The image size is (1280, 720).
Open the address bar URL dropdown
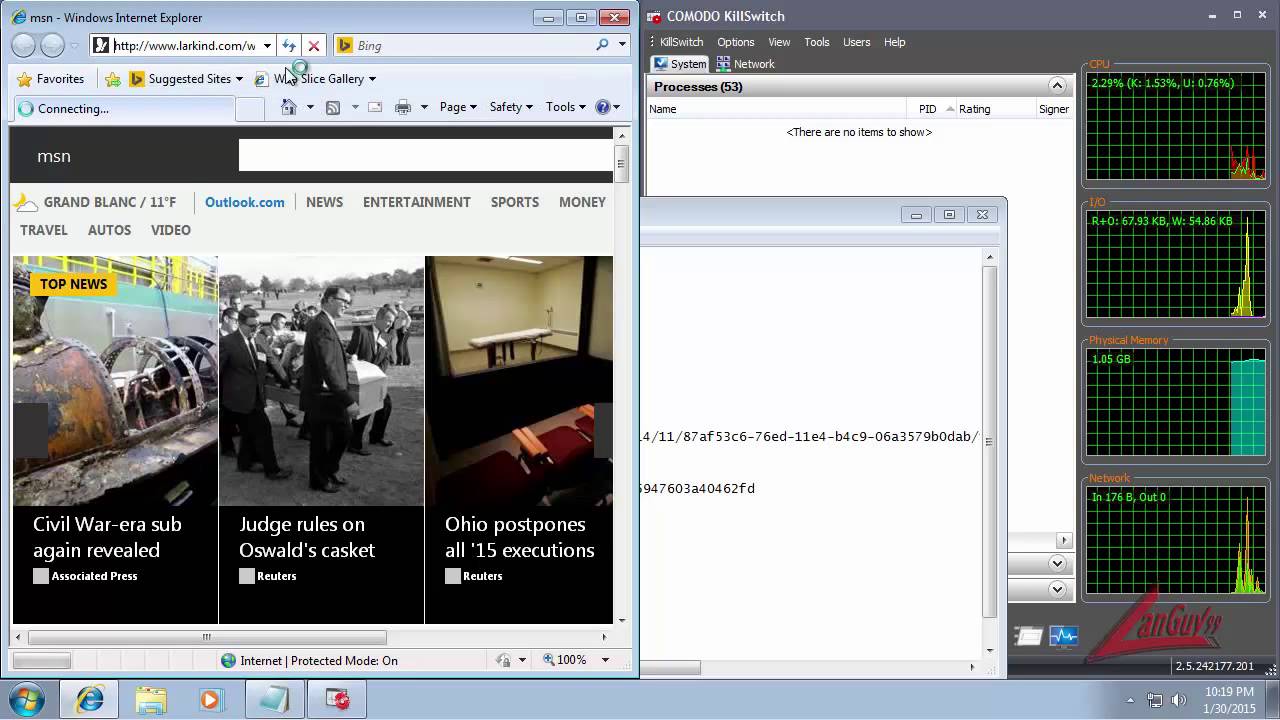[267, 45]
